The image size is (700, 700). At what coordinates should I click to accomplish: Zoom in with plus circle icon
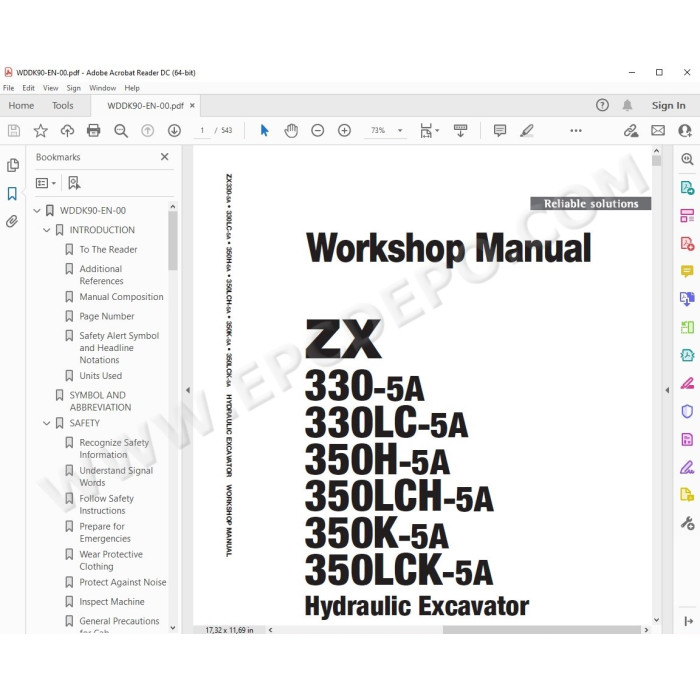(344, 130)
